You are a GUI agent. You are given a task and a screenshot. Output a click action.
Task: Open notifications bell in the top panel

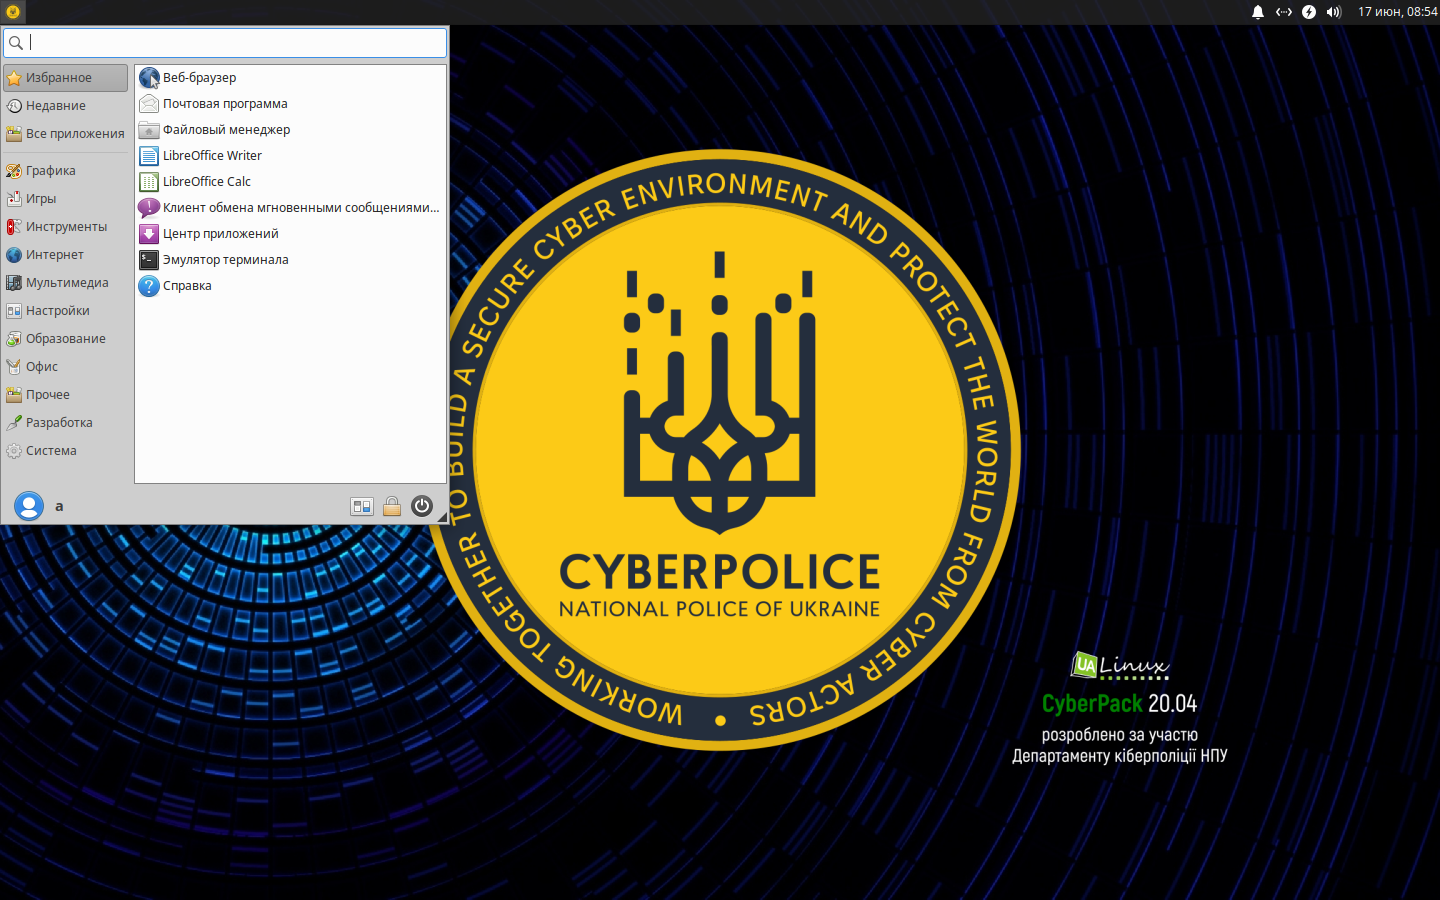pyautogui.click(x=1258, y=12)
